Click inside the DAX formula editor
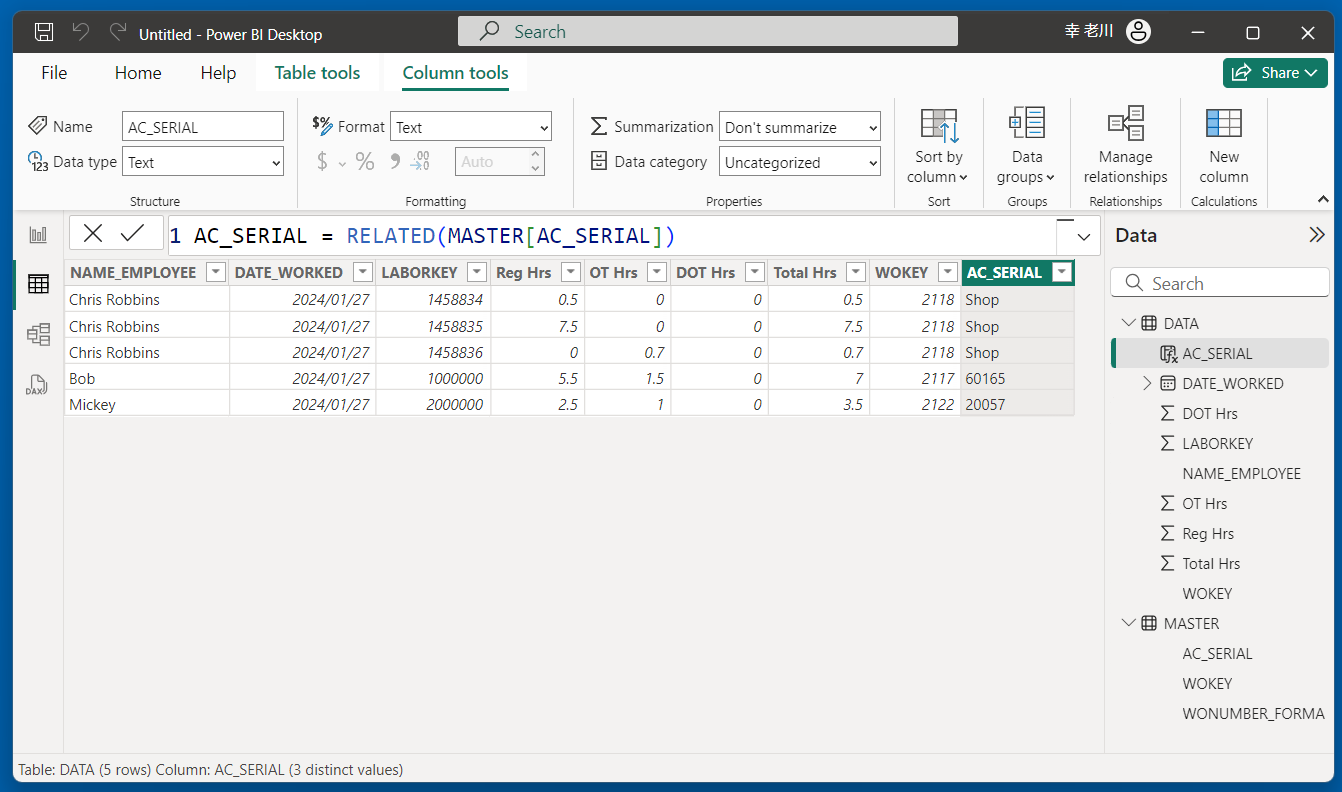 611,237
